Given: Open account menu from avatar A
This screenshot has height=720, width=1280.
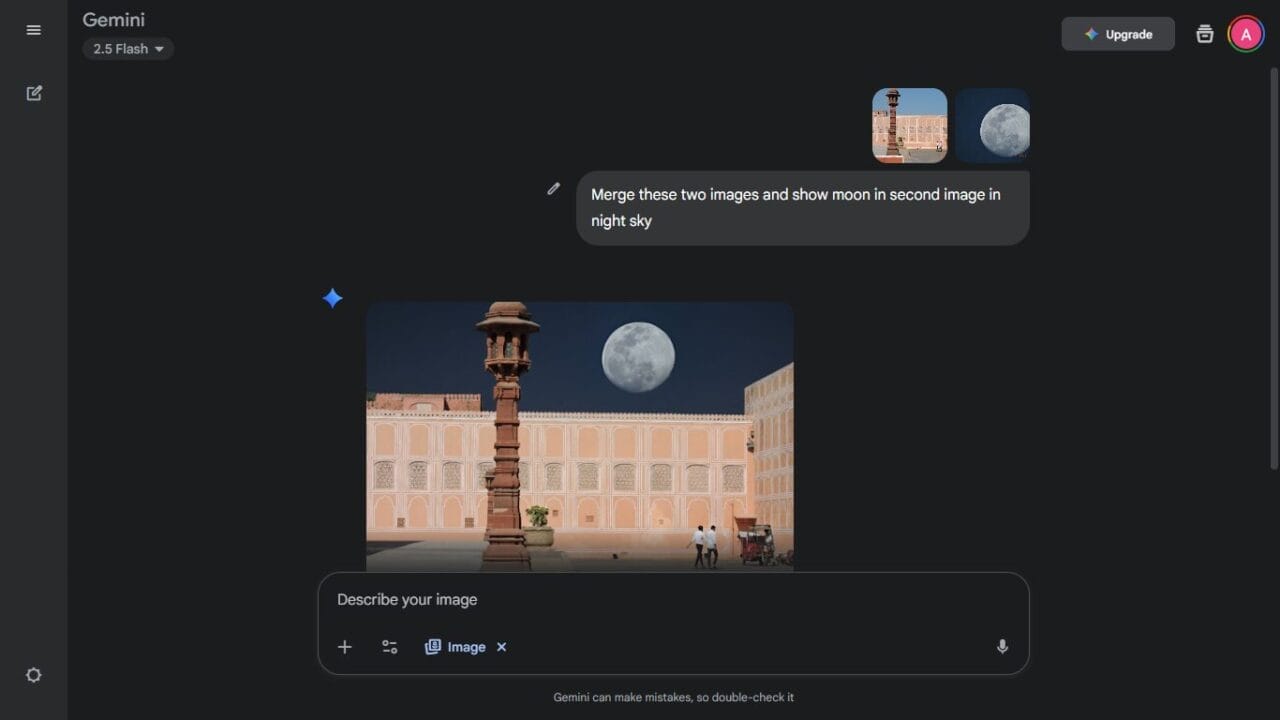Looking at the screenshot, I should (x=1245, y=34).
